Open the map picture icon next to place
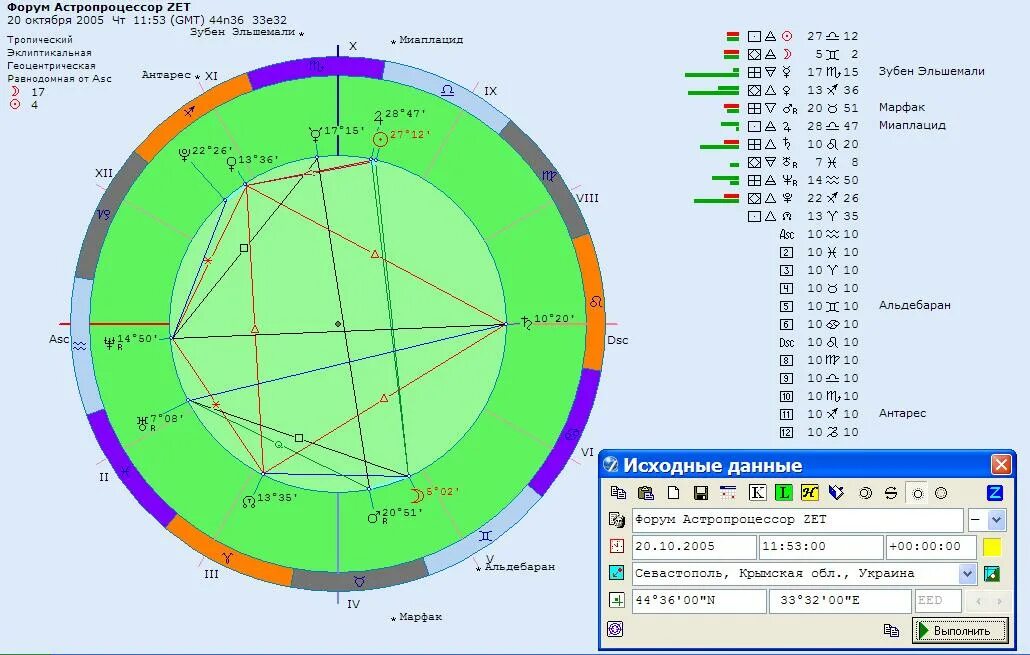The image size is (1030, 655). coord(992,573)
